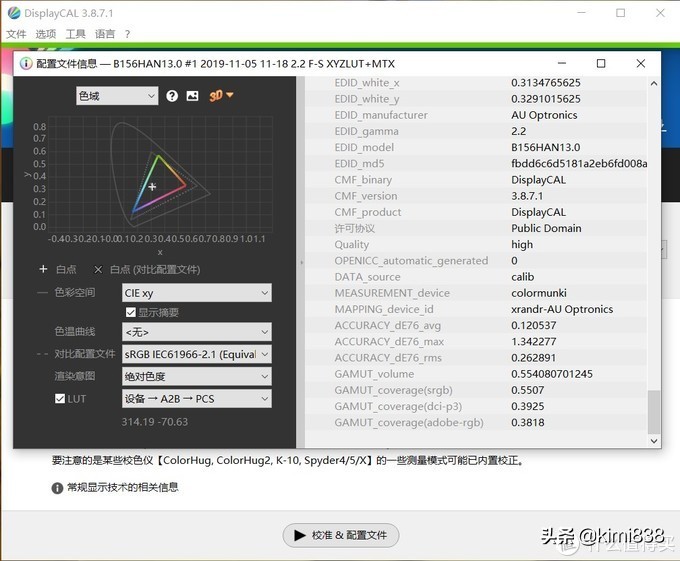Click the save image icon
680x561 pixels.
point(193,96)
